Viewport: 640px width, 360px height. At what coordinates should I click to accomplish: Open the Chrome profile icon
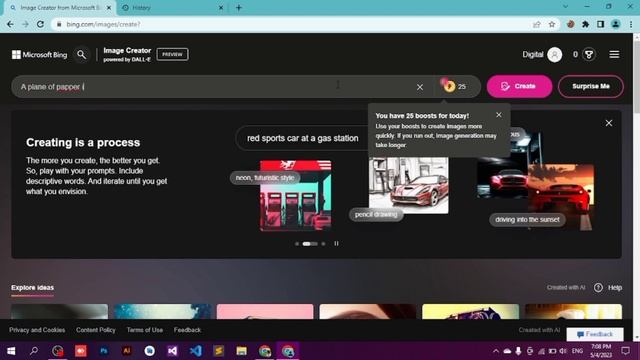pos(616,24)
